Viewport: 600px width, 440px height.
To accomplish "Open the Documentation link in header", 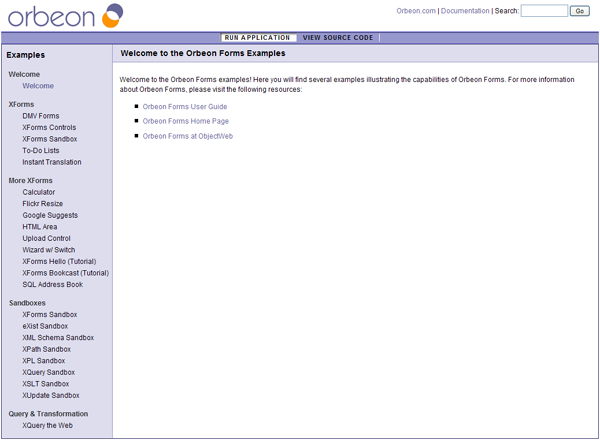I will [x=465, y=11].
